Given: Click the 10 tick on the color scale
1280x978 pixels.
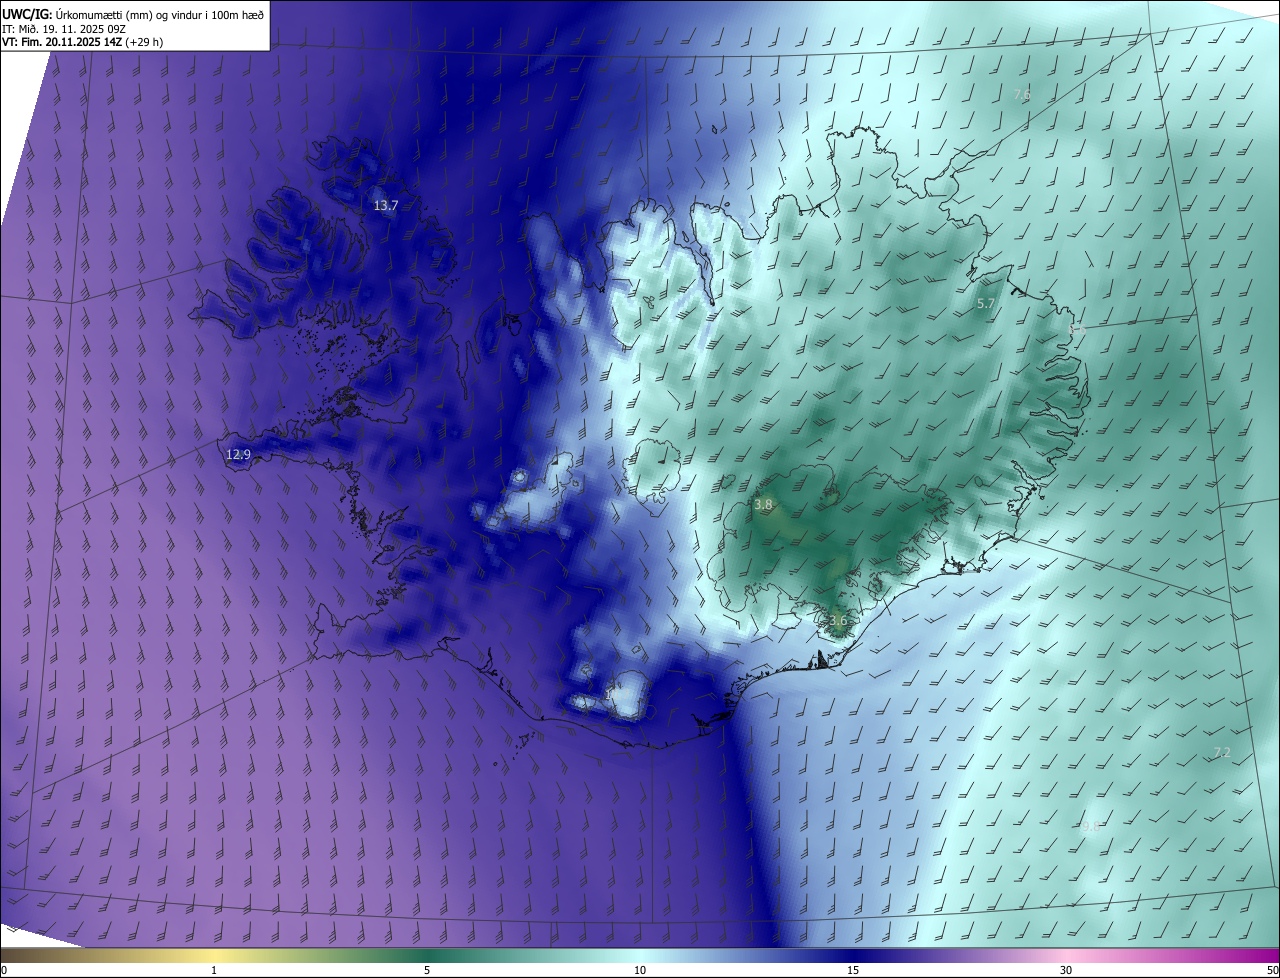Looking at the screenshot, I should tap(640, 970).
